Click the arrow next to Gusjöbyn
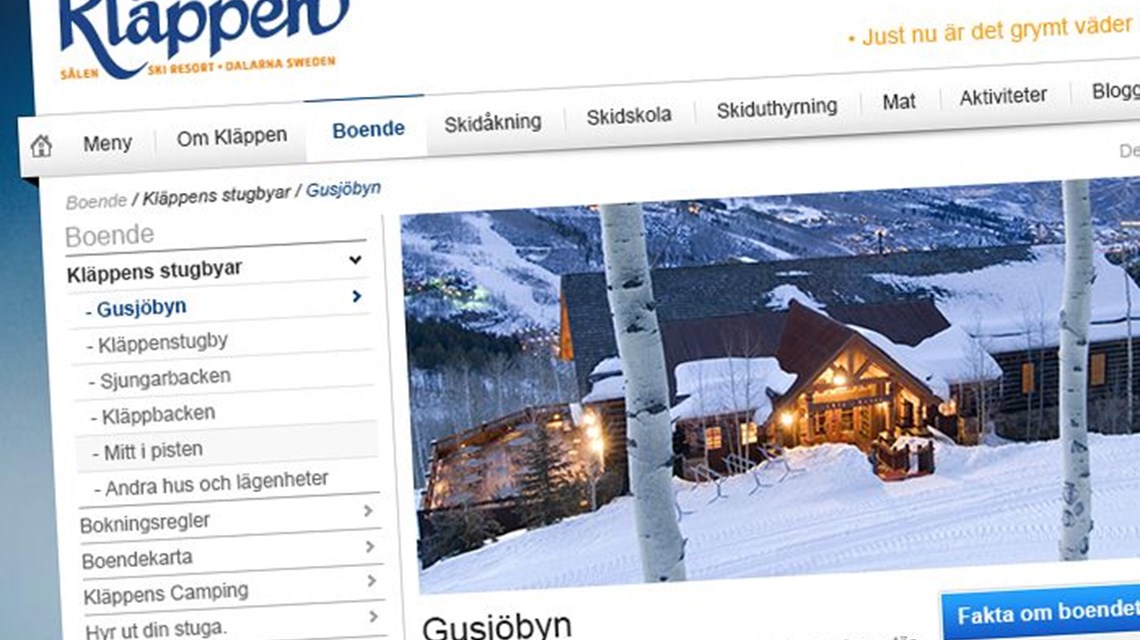 point(357,296)
